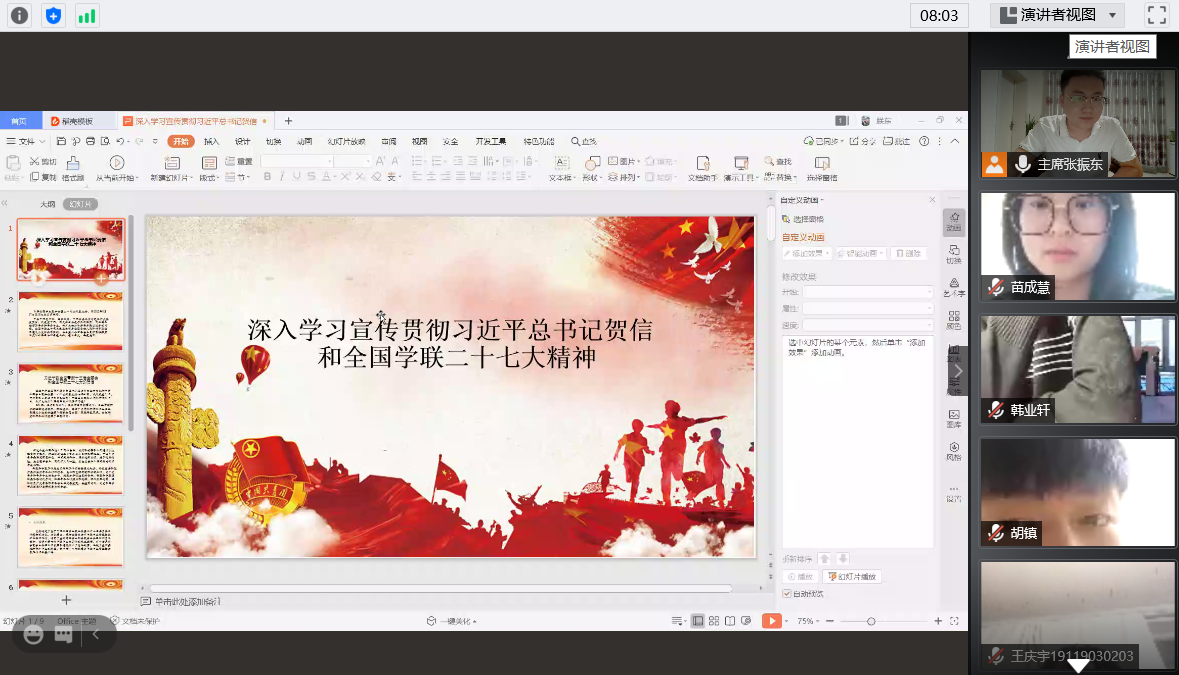Click the slideshow play (幻灯片播放) button

pos(852,577)
